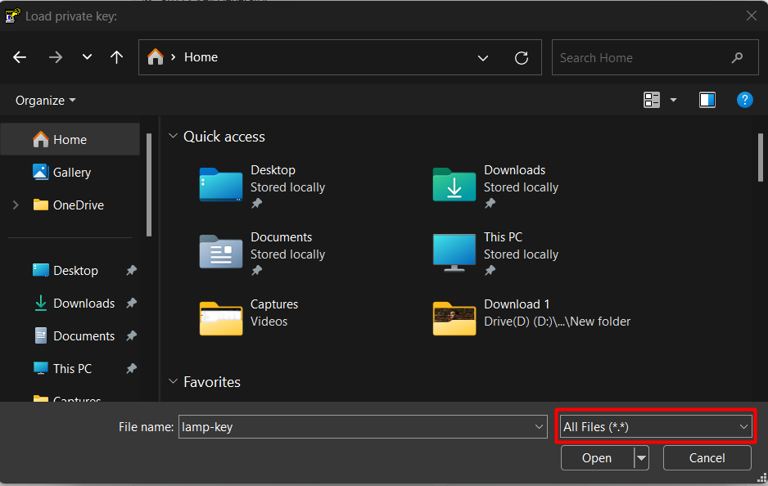Click the PuTTY key icon in title bar
This screenshot has width=768, height=486.
[x=12, y=16]
